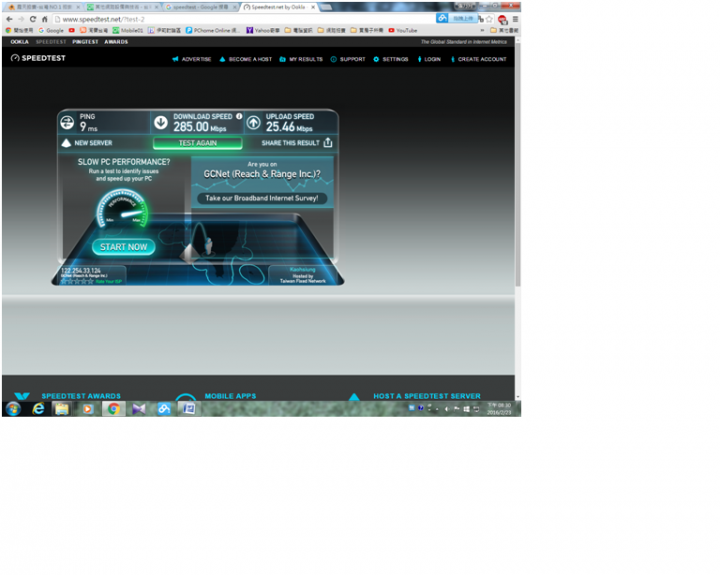This screenshot has width=720, height=575.
Task: Click CREATE ACCOUNT
Action: (478, 59)
